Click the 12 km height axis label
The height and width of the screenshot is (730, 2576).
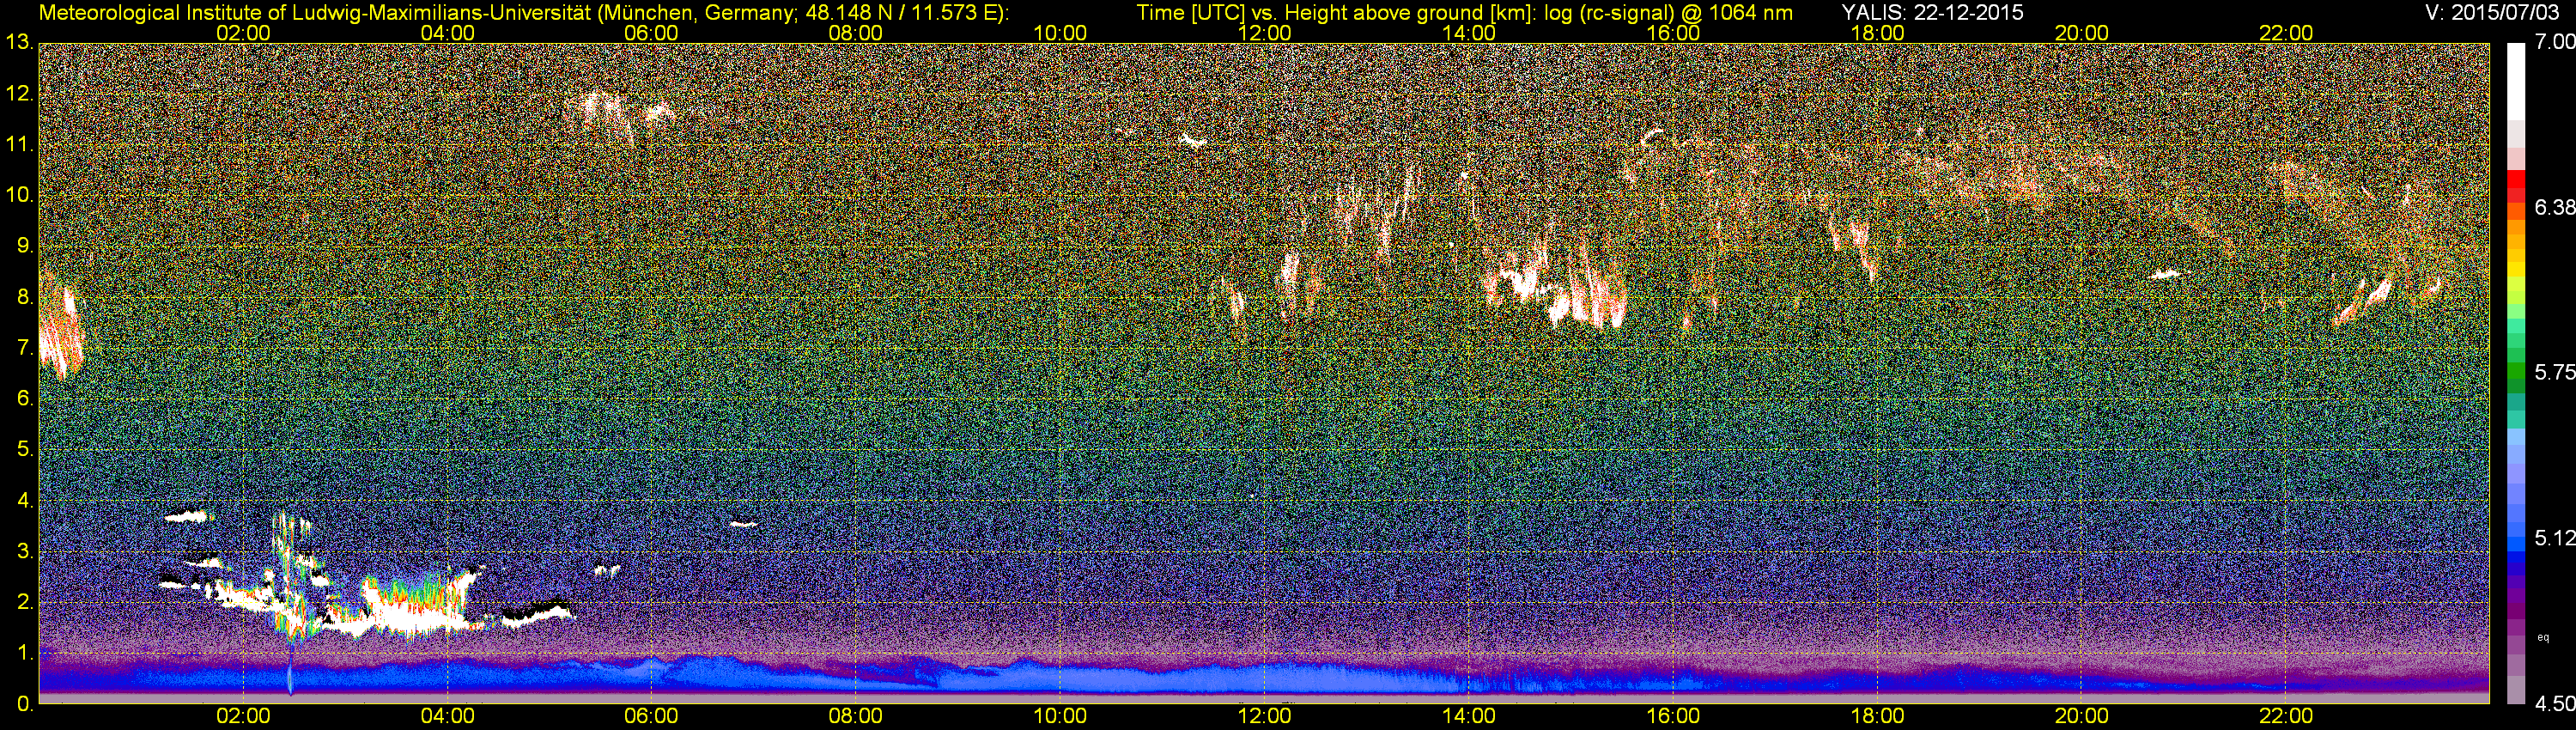(18, 94)
